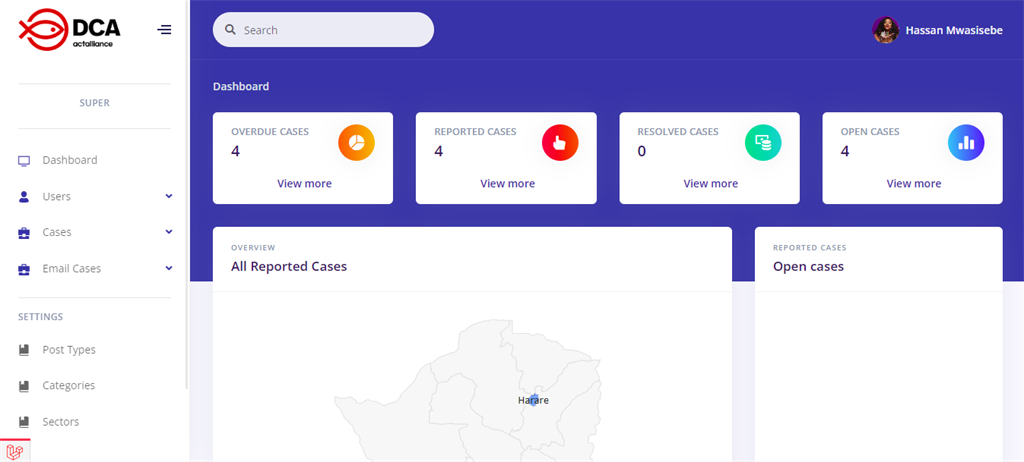Viewport: 1024px width, 462px height.
Task: Click the SUPER role label
Action: (95, 103)
